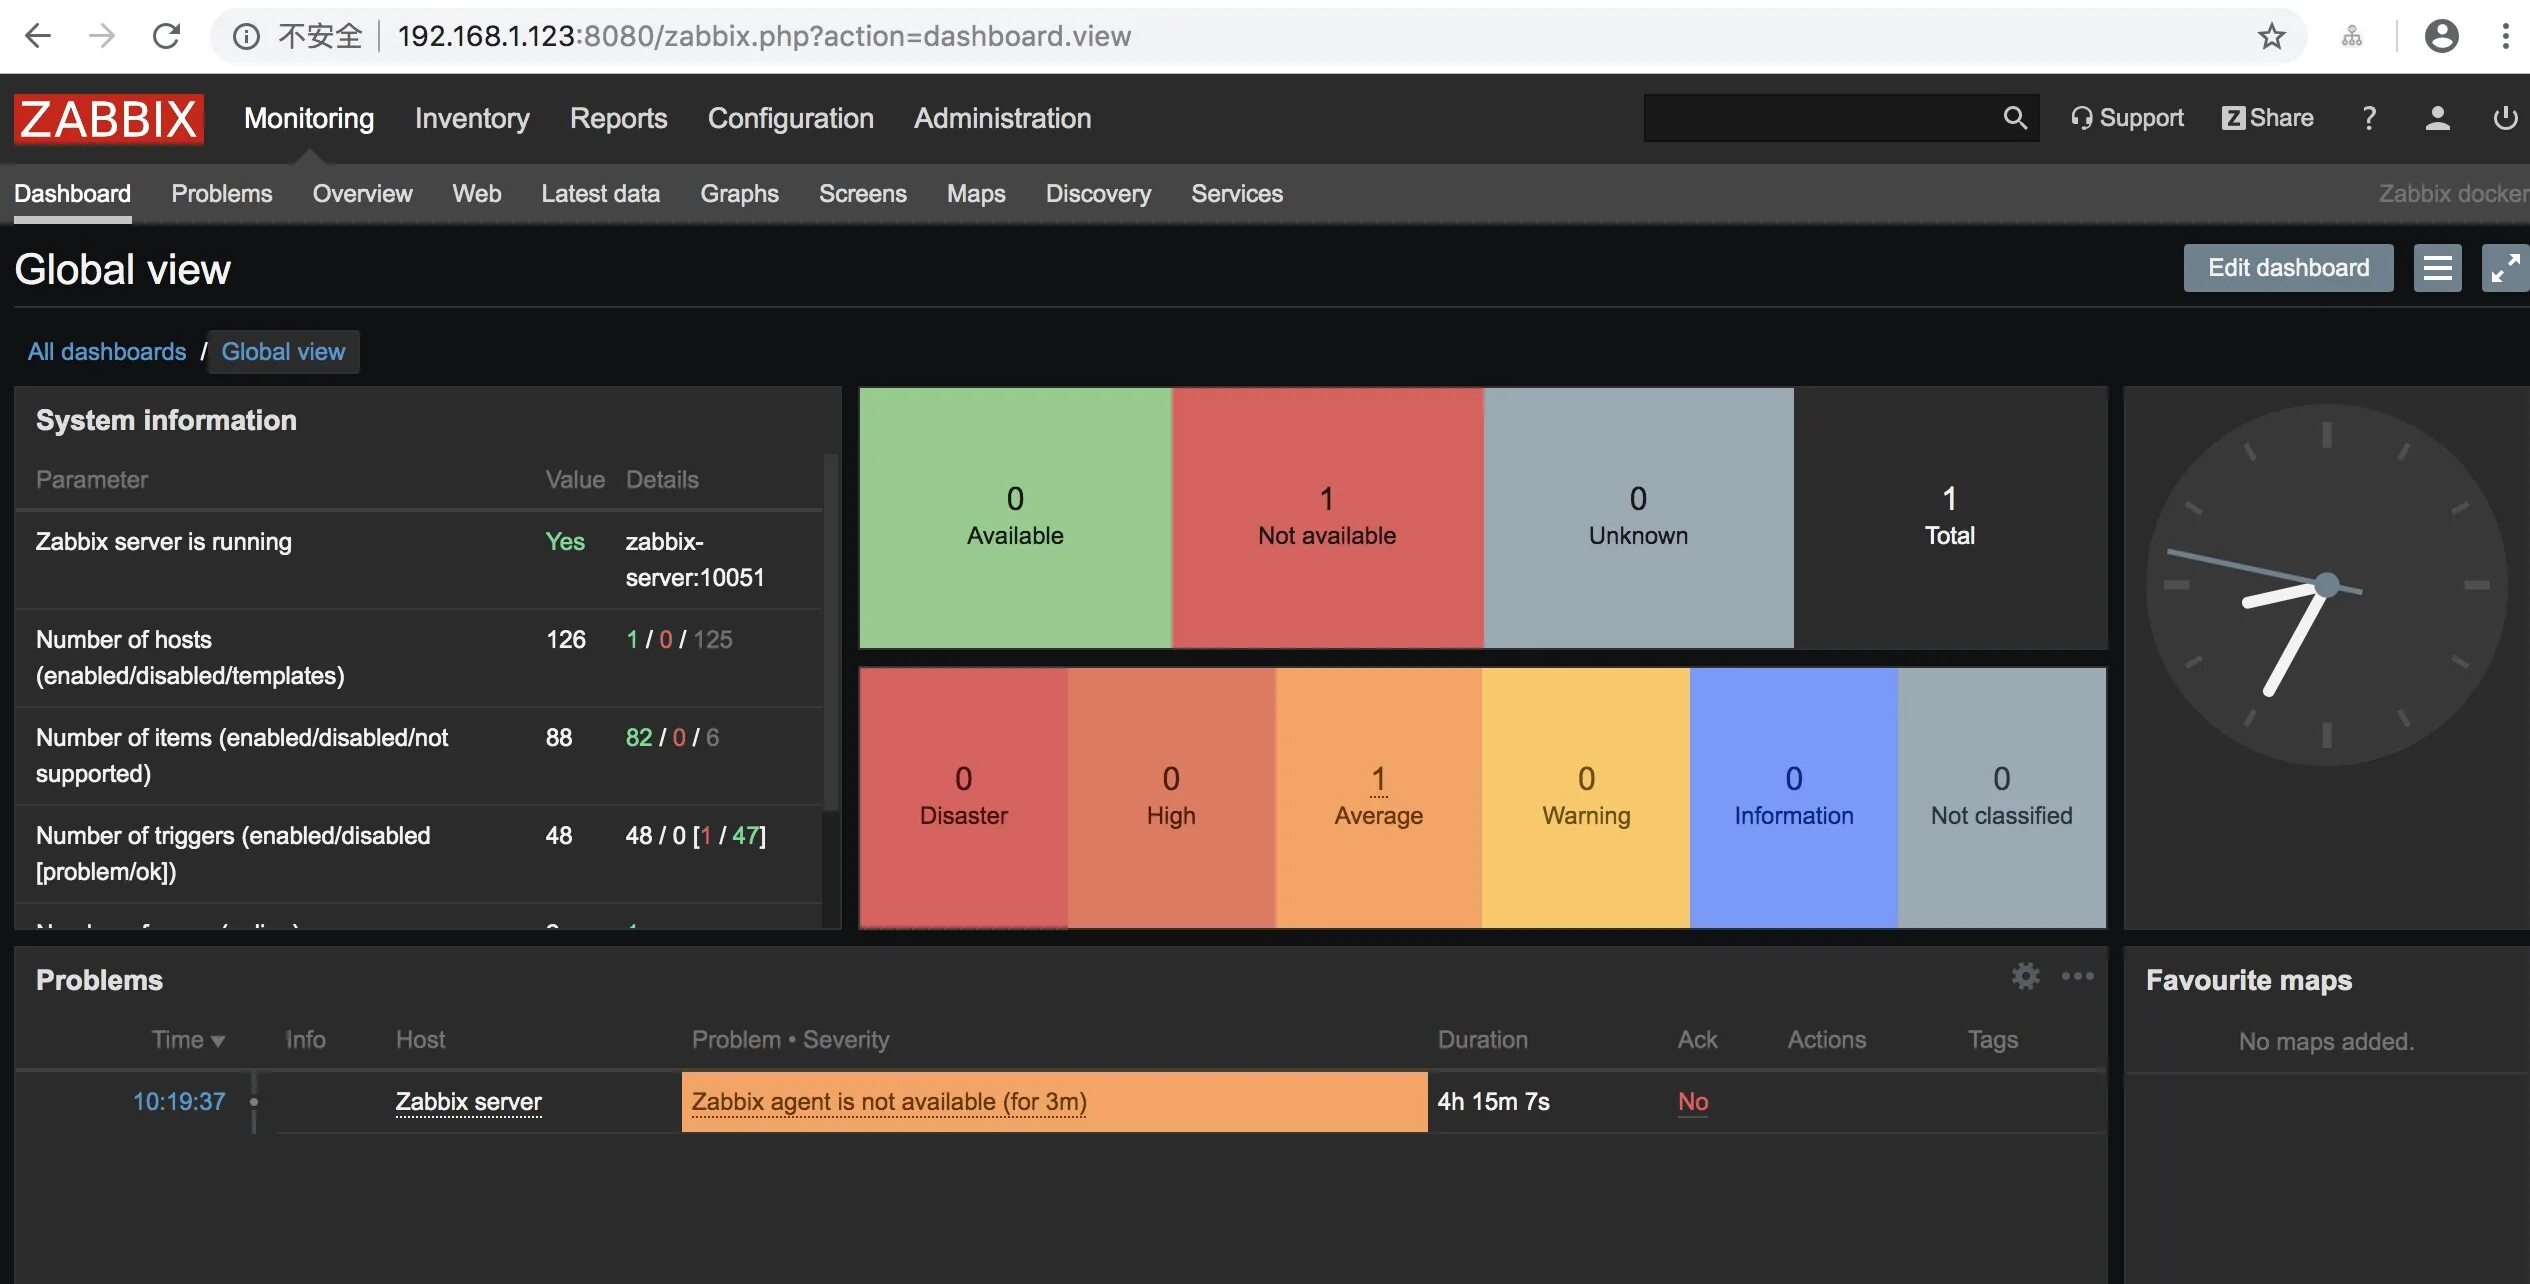Screen dimensions: 2530x1284
Task: Open Chrome three-dot menu
Action: click(2505, 36)
